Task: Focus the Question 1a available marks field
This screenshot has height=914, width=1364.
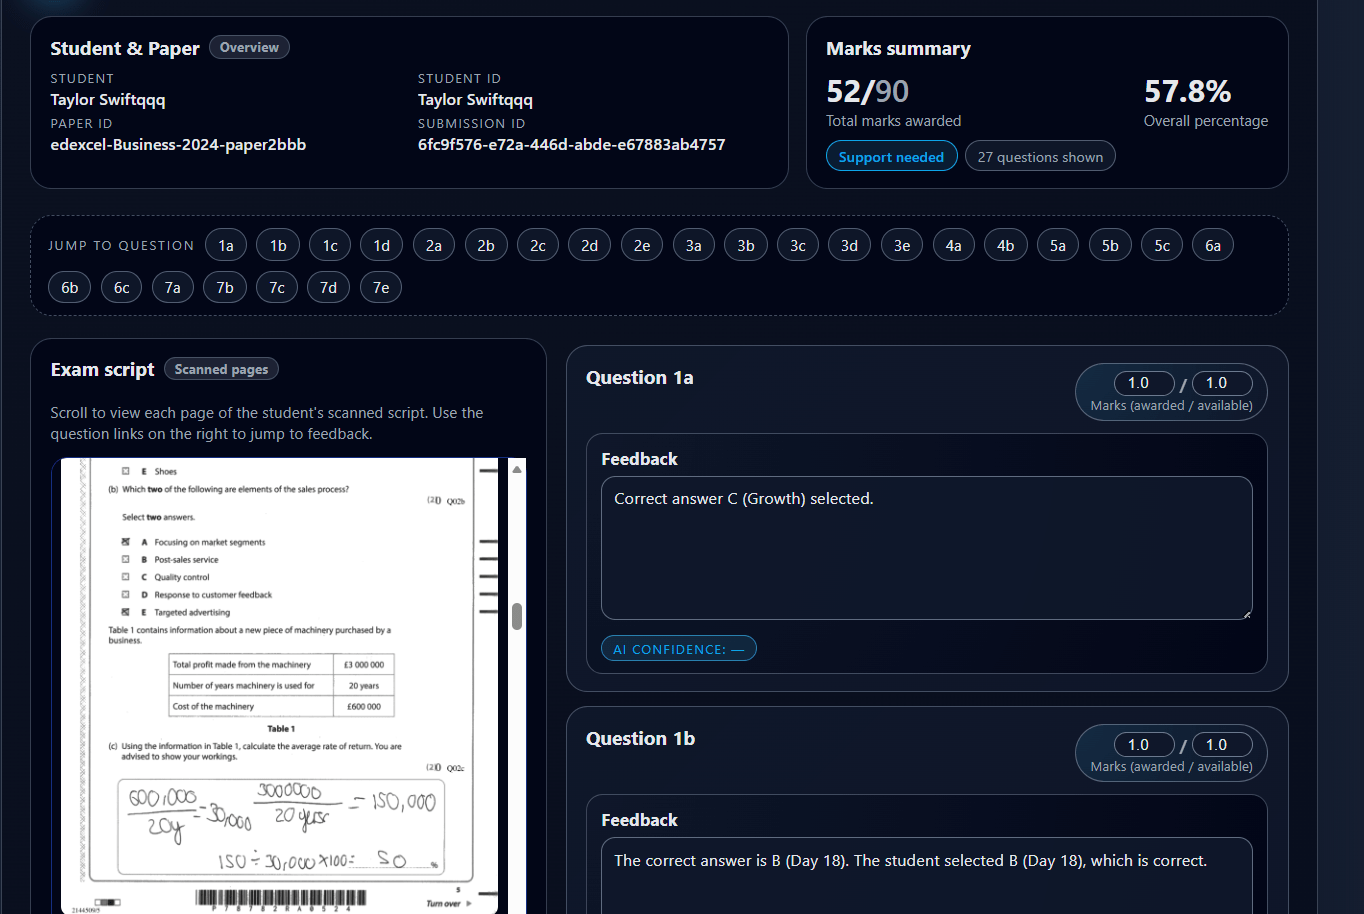Action: tap(1221, 383)
